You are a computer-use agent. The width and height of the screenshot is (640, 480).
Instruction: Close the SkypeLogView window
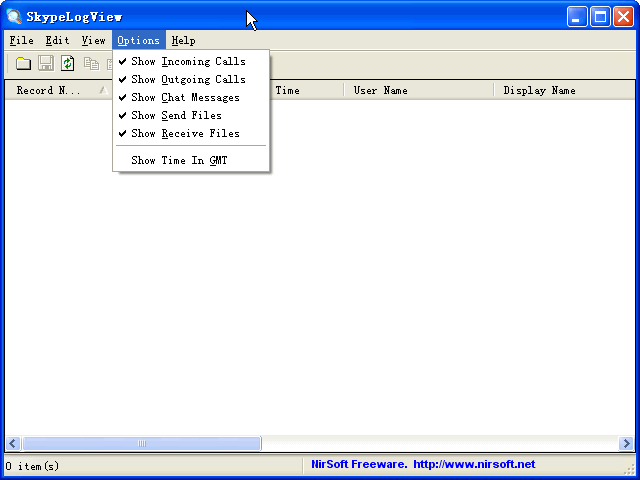click(x=624, y=17)
